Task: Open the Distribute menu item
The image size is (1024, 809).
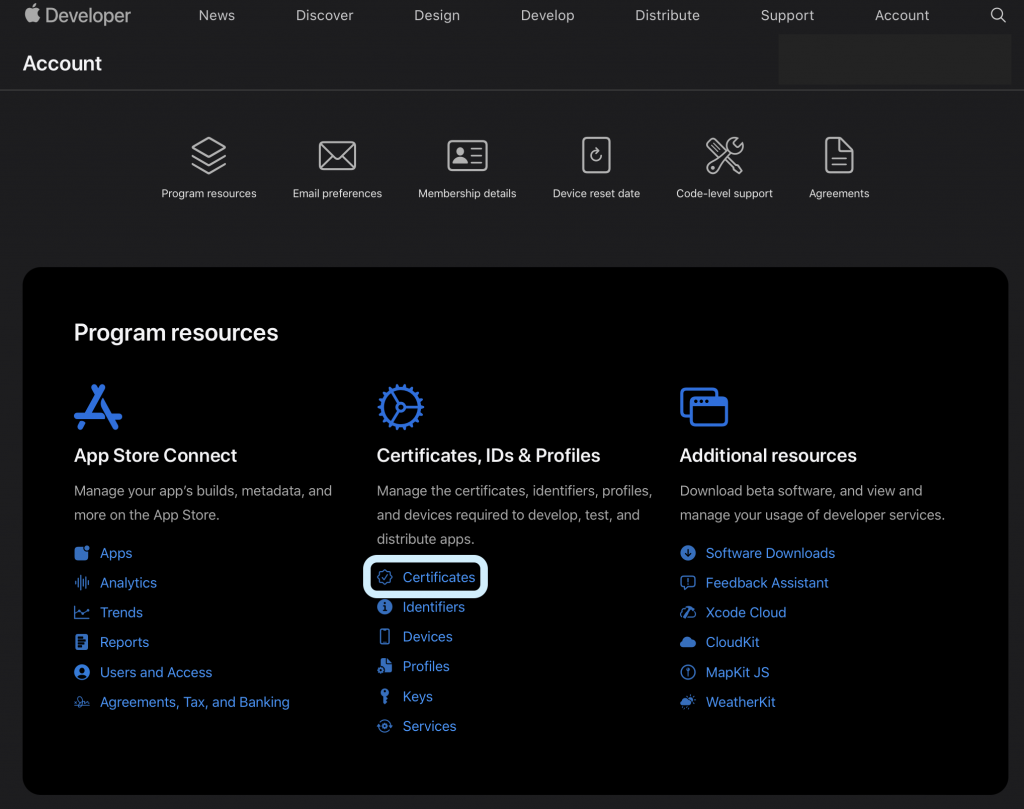Action: coord(667,15)
